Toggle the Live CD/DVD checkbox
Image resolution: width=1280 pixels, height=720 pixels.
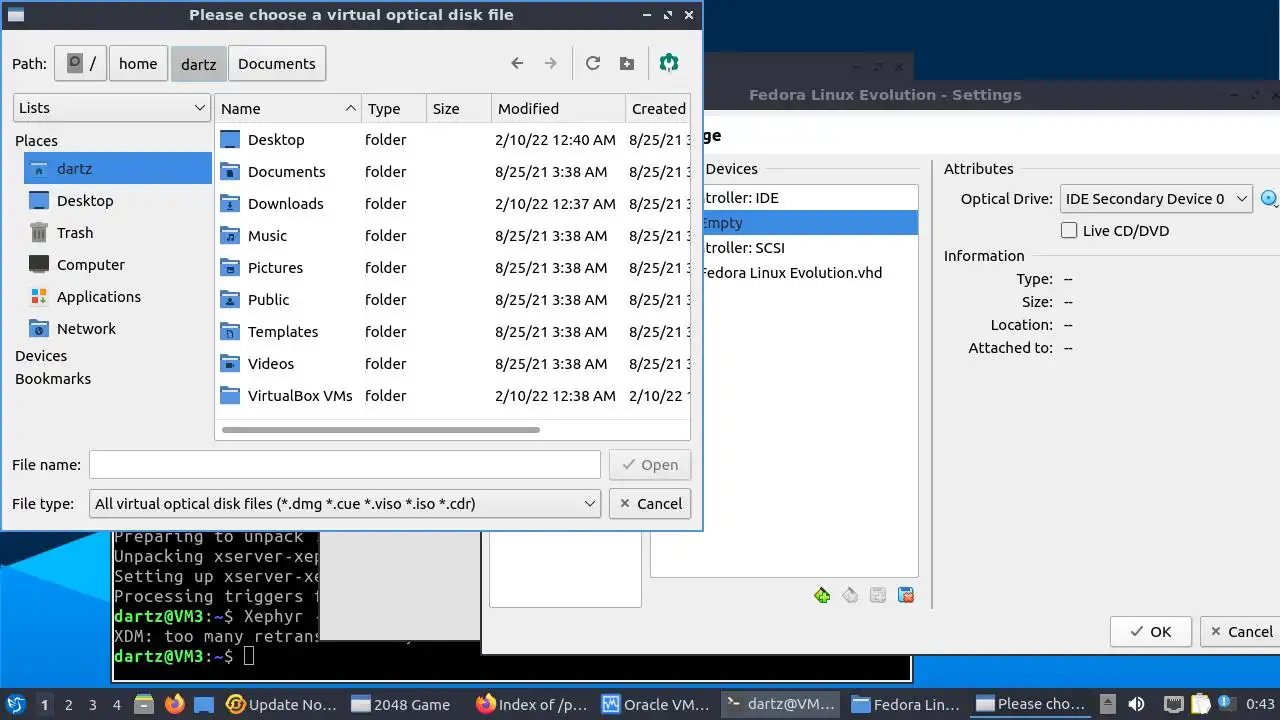(1069, 230)
